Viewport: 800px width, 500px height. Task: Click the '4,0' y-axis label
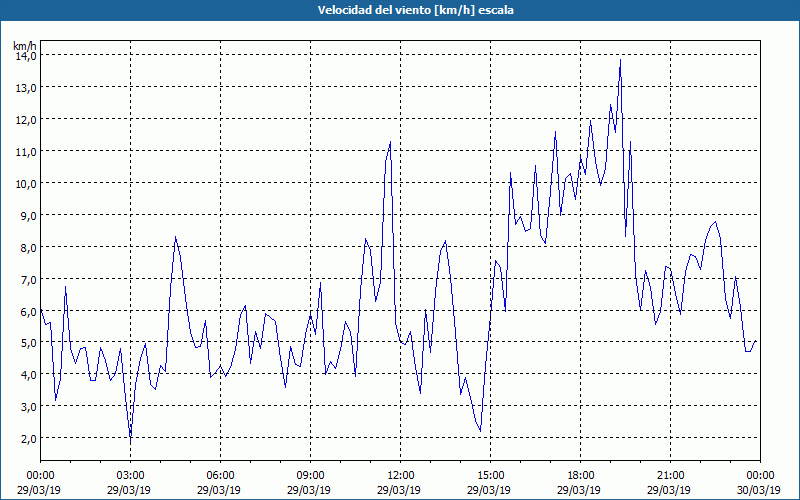[x=28, y=375]
